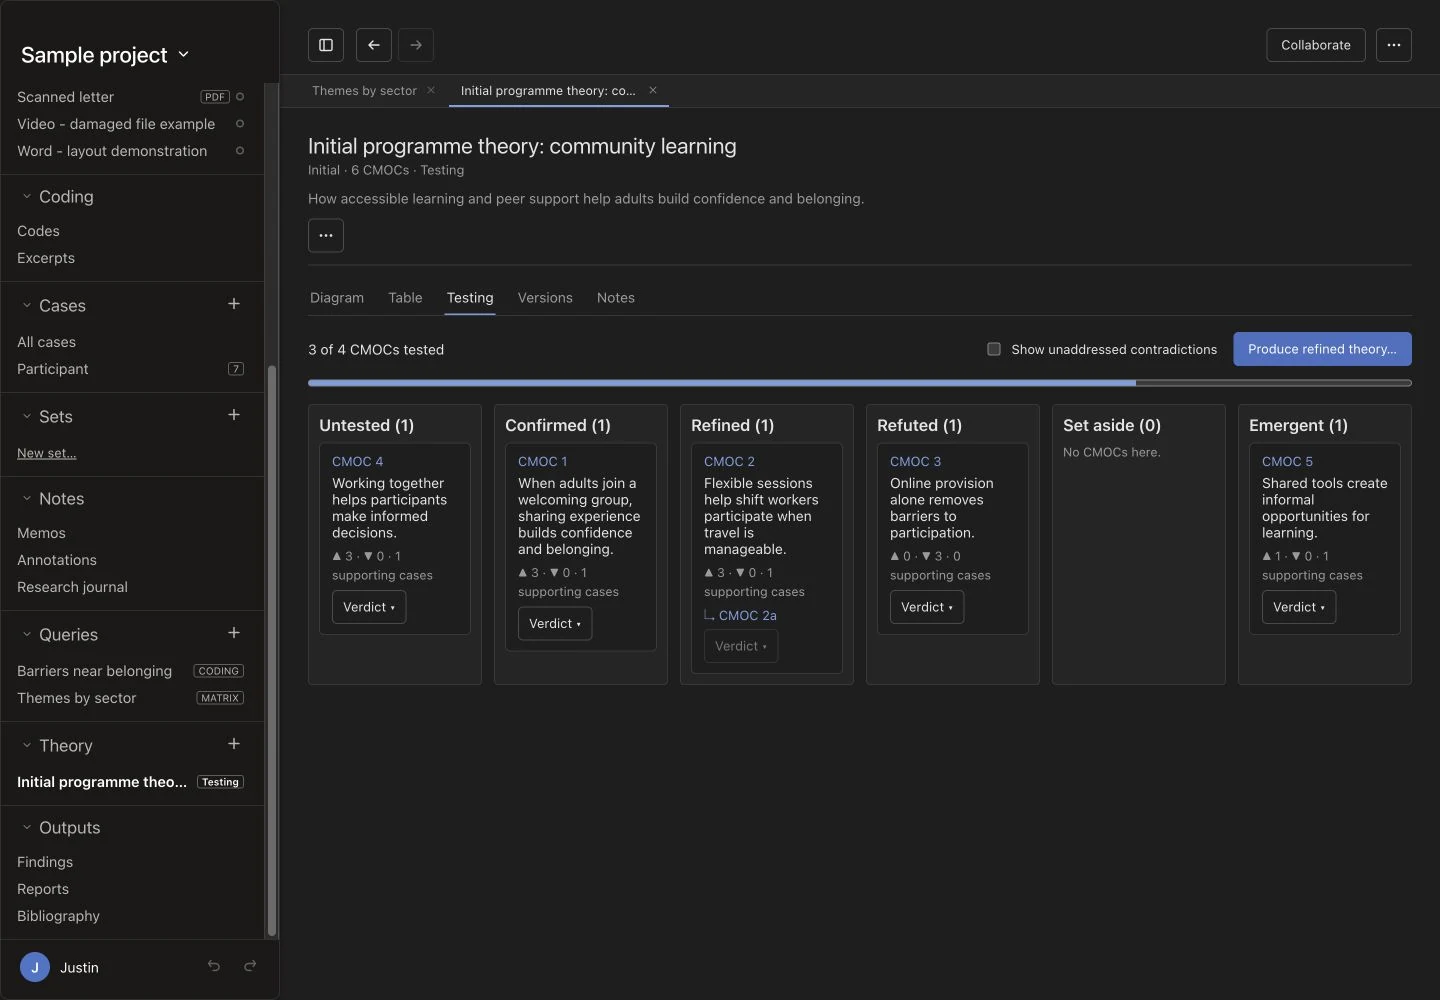Click the status circle beside Scanned letter
Image resolution: width=1440 pixels, height=1000 pixels.
pos(240,97)
